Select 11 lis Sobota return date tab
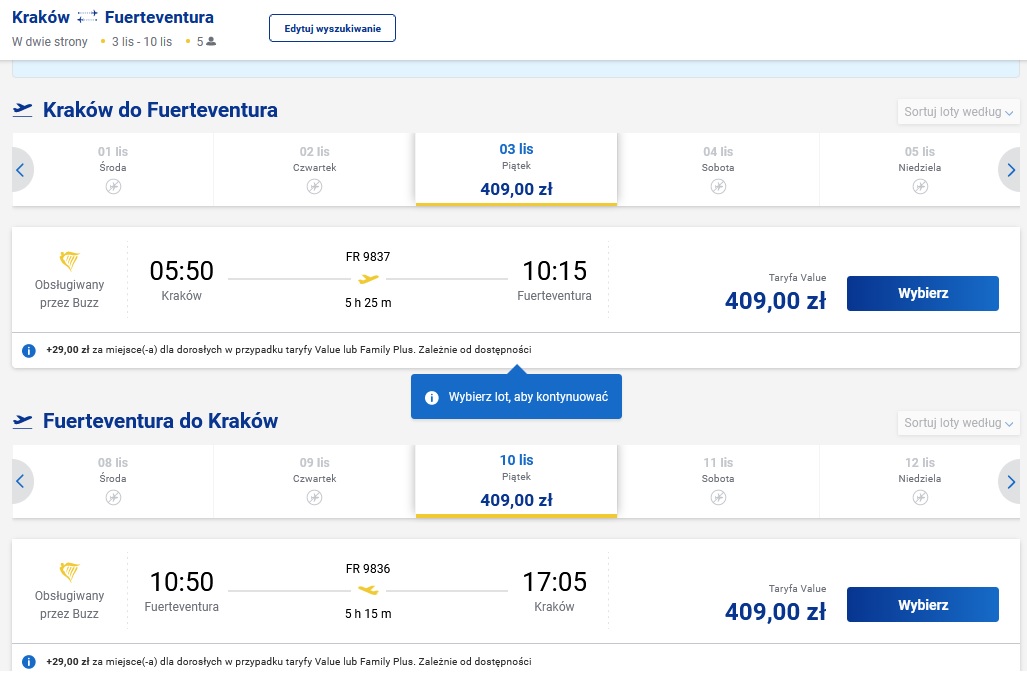This screenshot has width=1027, height=696. tap(718, 481)
